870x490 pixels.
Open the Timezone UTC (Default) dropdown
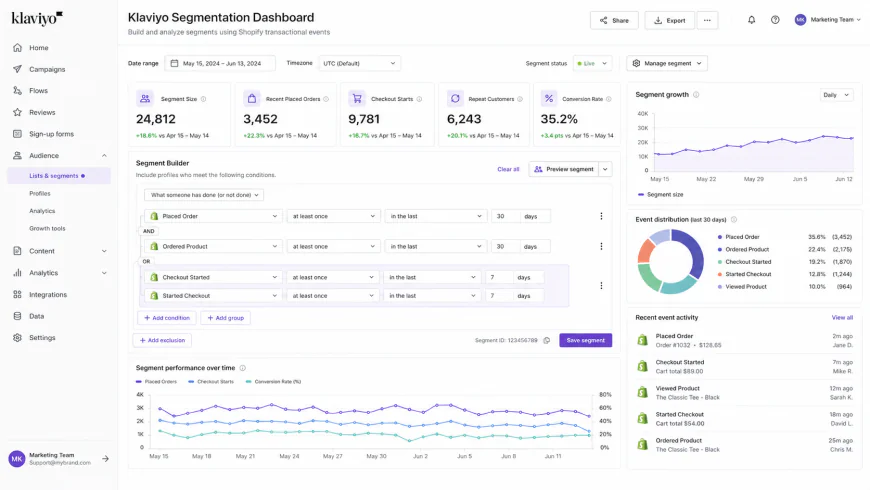coord(359,63)
